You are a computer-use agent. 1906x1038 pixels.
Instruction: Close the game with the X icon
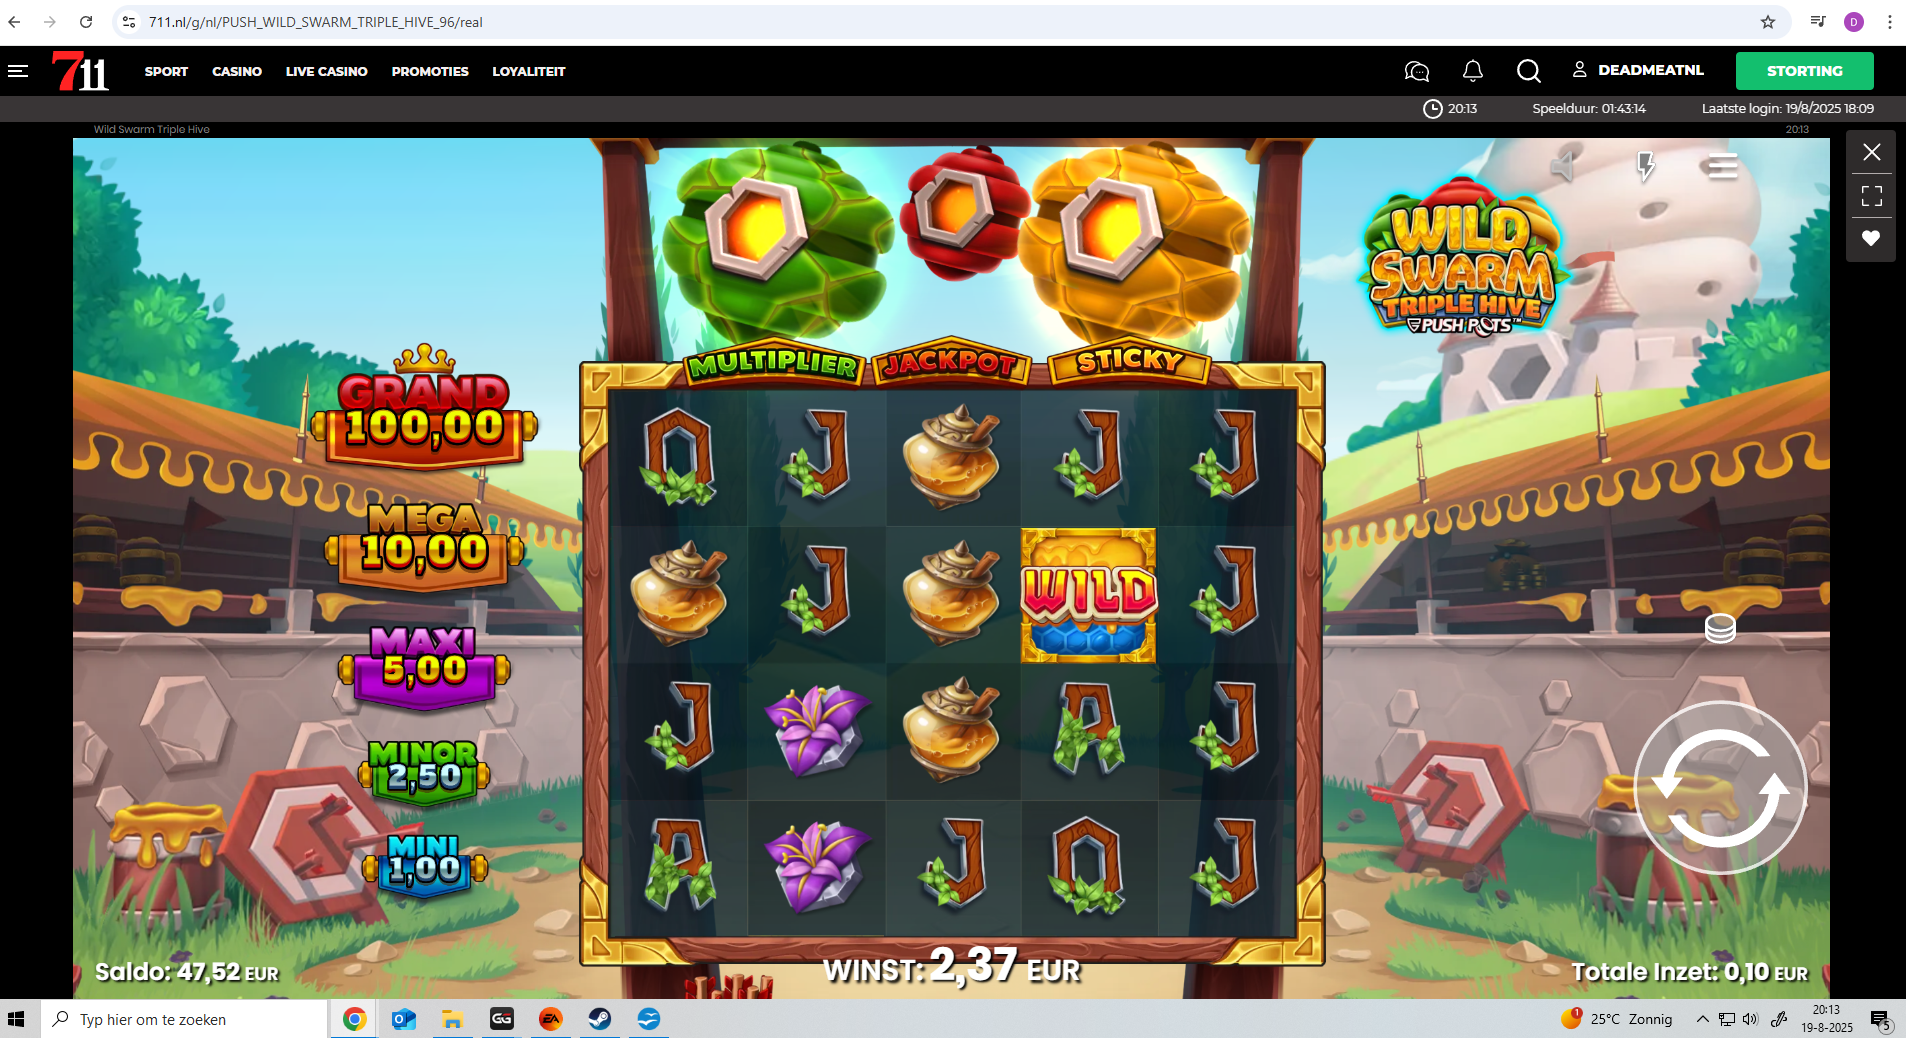[x=1872, y=152]
